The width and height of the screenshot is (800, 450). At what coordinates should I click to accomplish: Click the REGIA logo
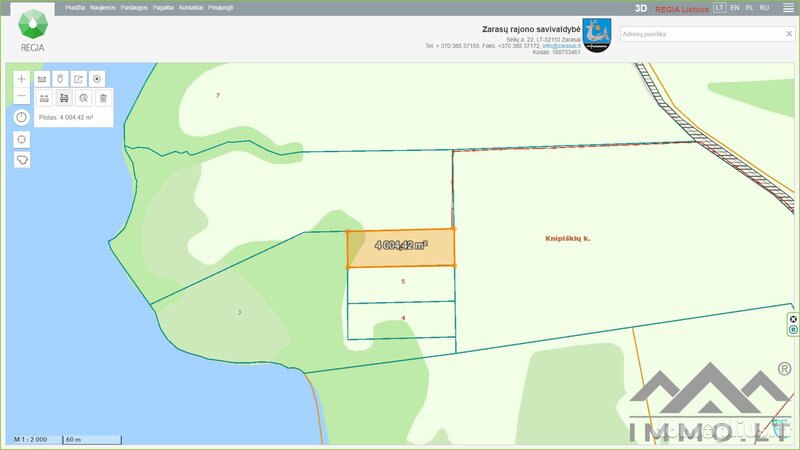tap(33, 31)
